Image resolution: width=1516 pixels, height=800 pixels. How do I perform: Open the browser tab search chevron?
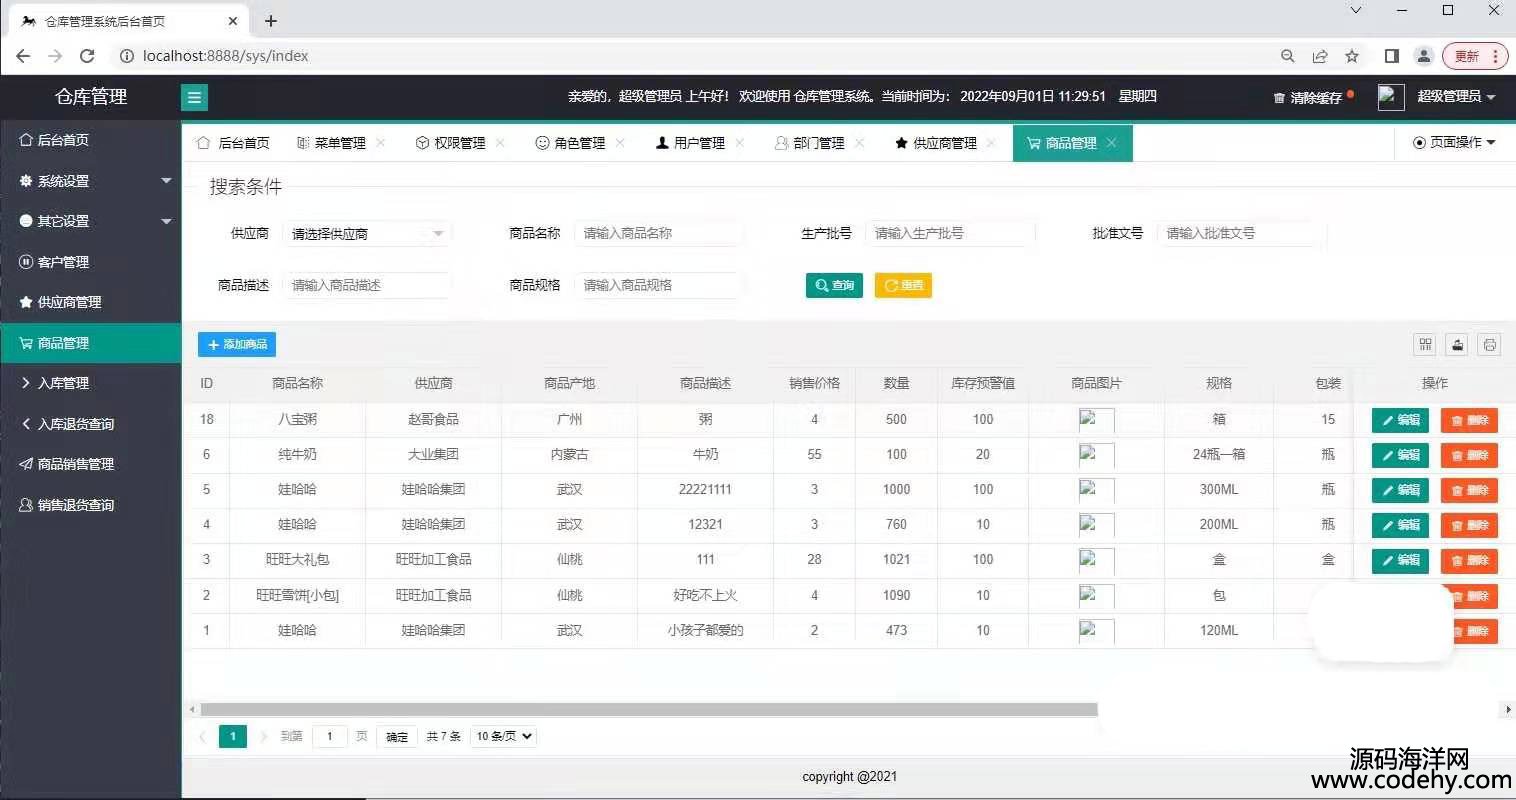coord(1356,11)
